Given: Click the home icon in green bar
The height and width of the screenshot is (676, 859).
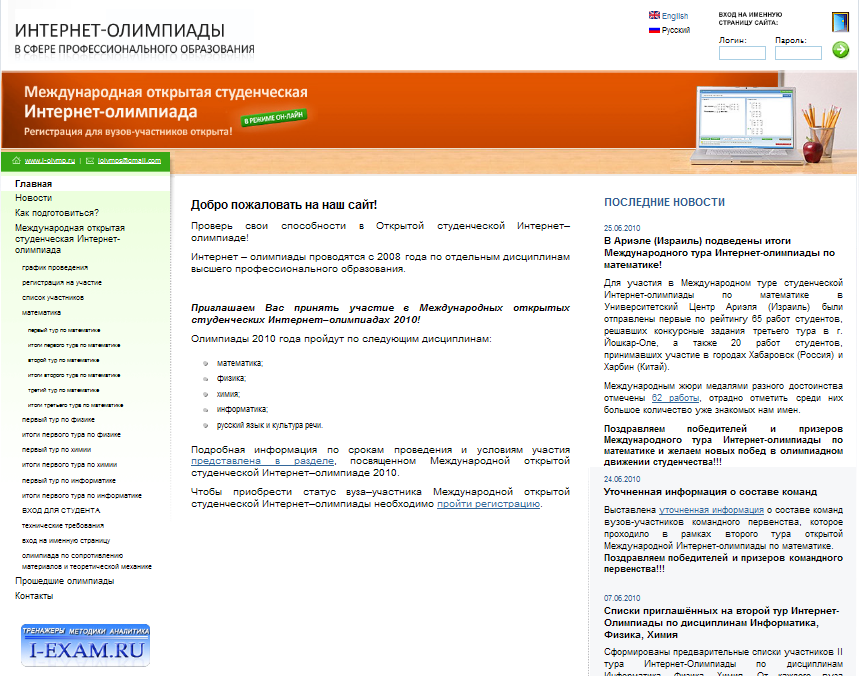Looking at the screenshot, I should tap(15, 160).
